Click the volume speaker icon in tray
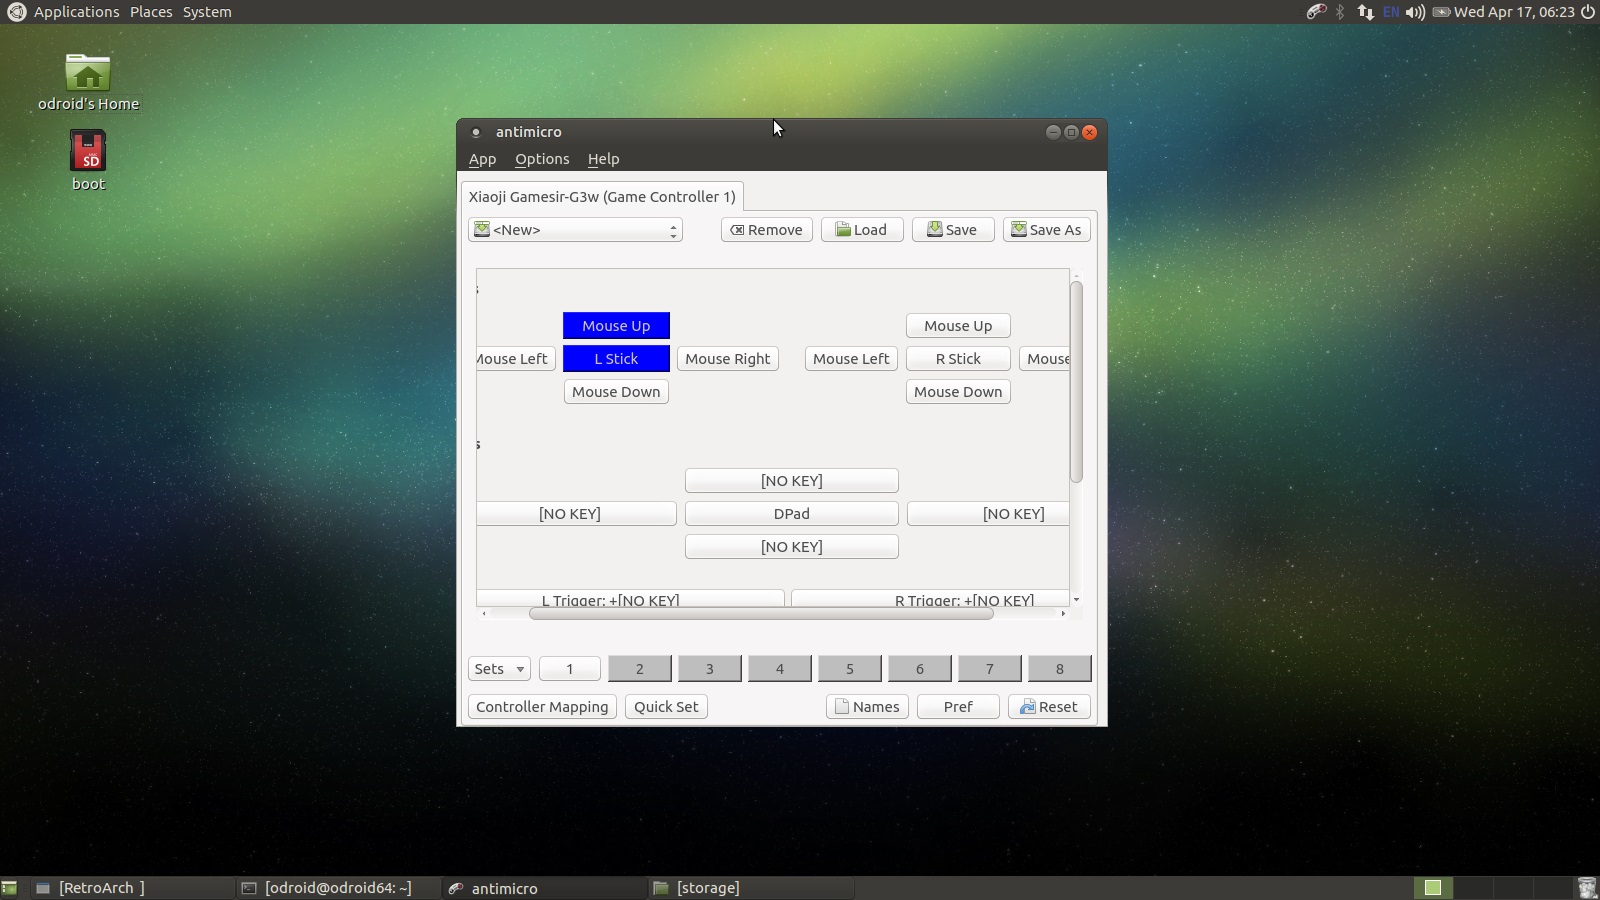This screenshot has width=1600, height=900. click(x=1414, y=12)
